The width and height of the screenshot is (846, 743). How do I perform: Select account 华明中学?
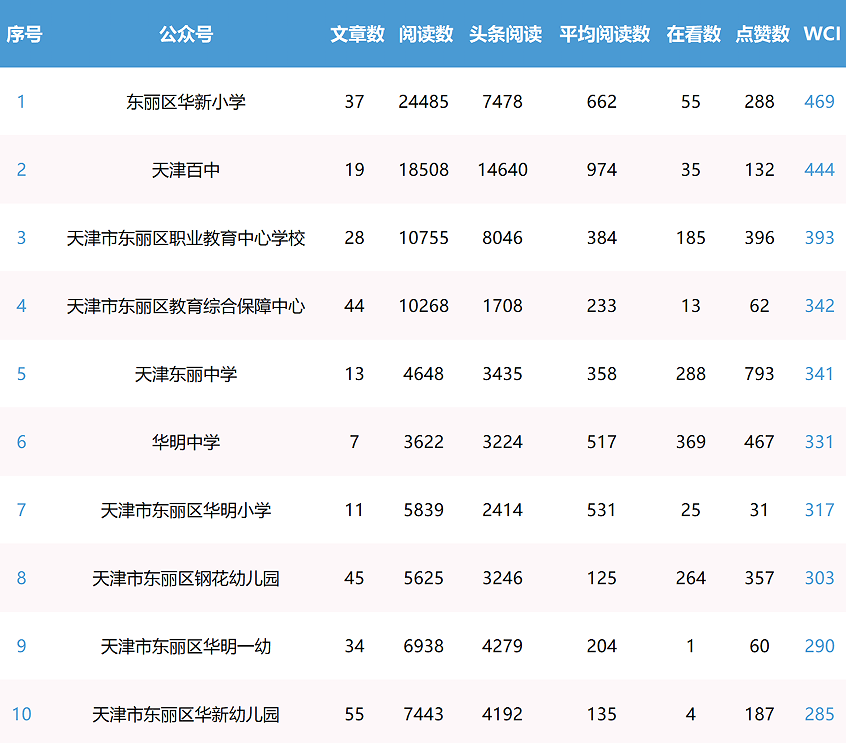[x=186, y=442]
